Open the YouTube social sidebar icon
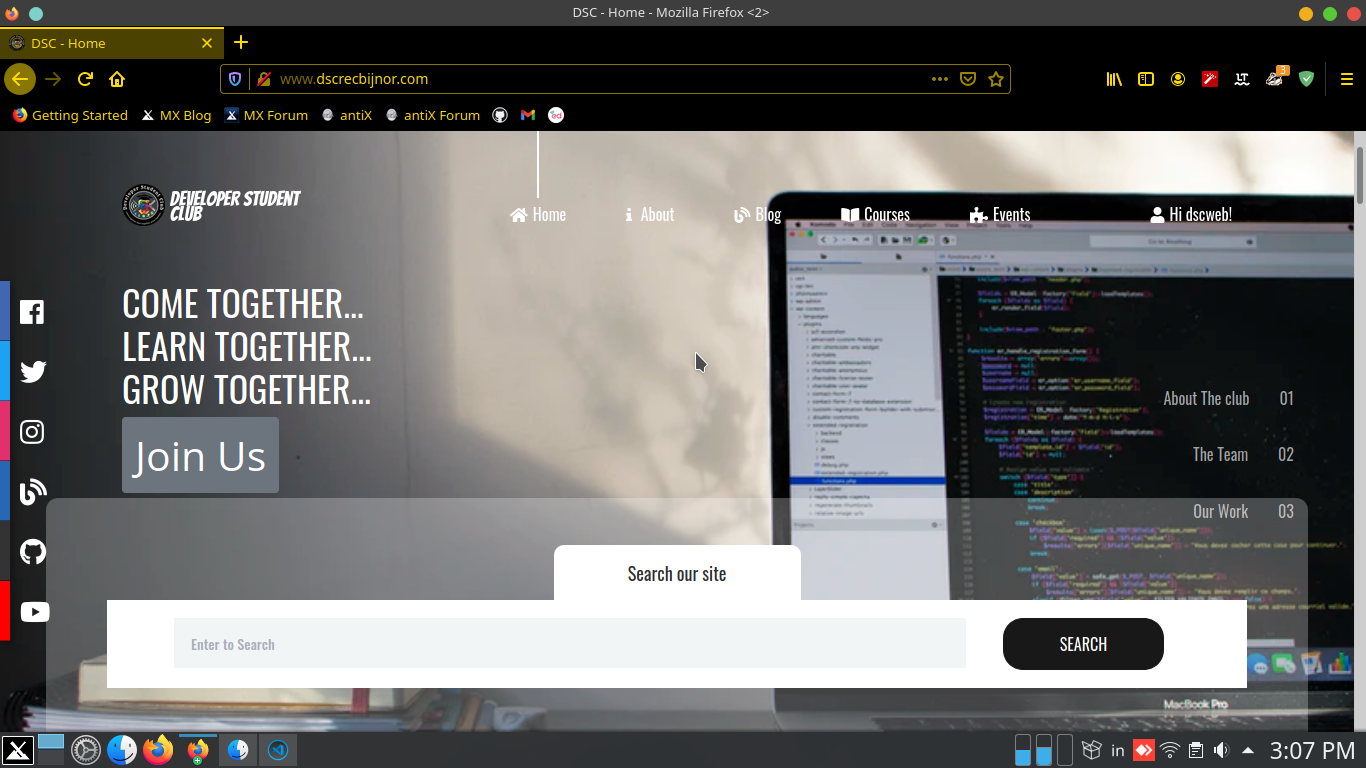The height and width of the screenshot is (768, 1366). tap(34, 612)
